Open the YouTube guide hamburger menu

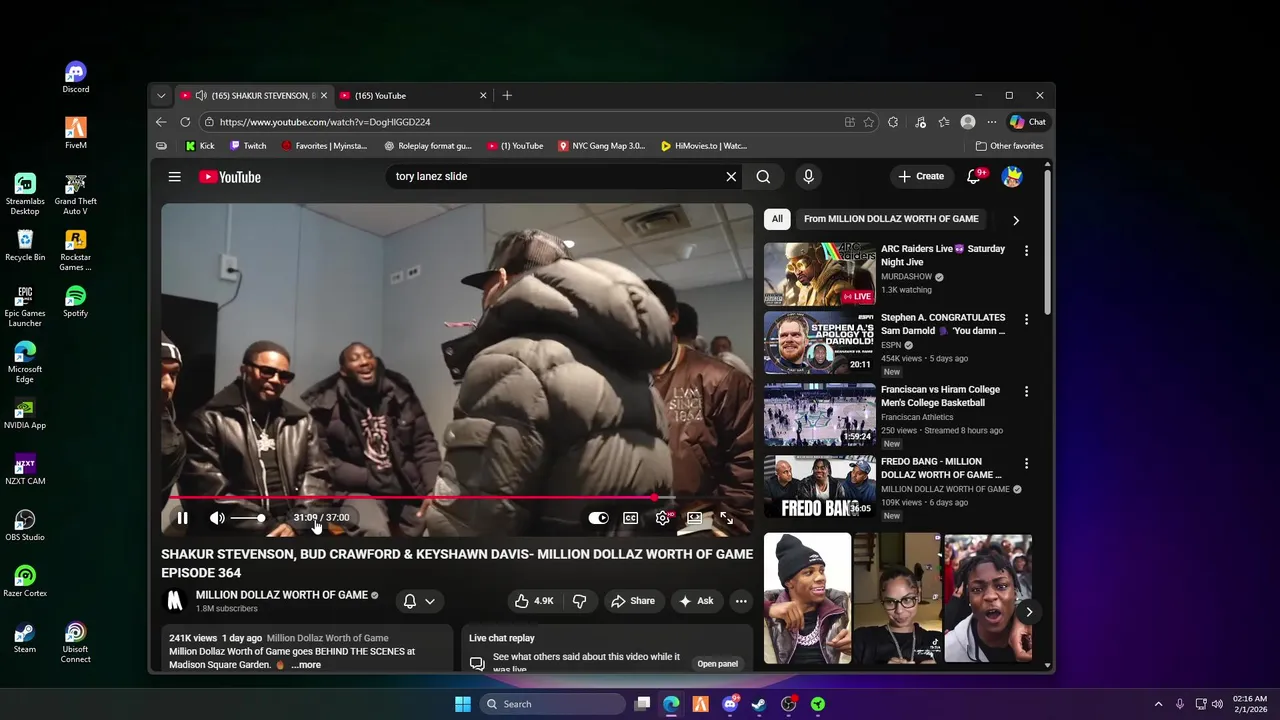pos(174,177)
